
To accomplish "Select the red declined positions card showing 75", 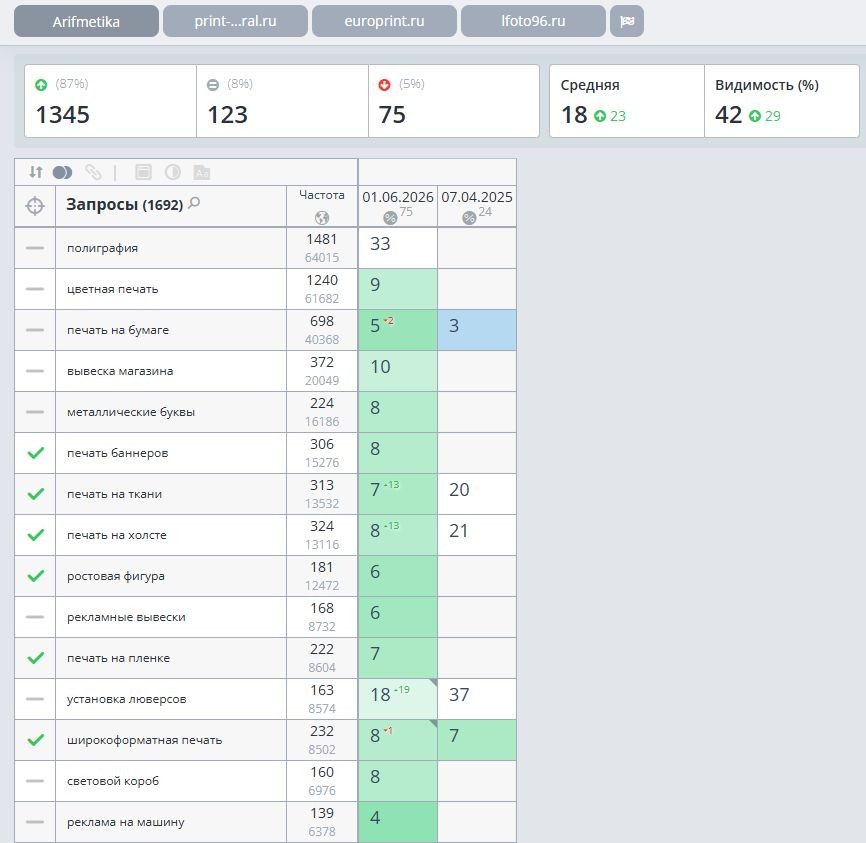I will 453,101.
